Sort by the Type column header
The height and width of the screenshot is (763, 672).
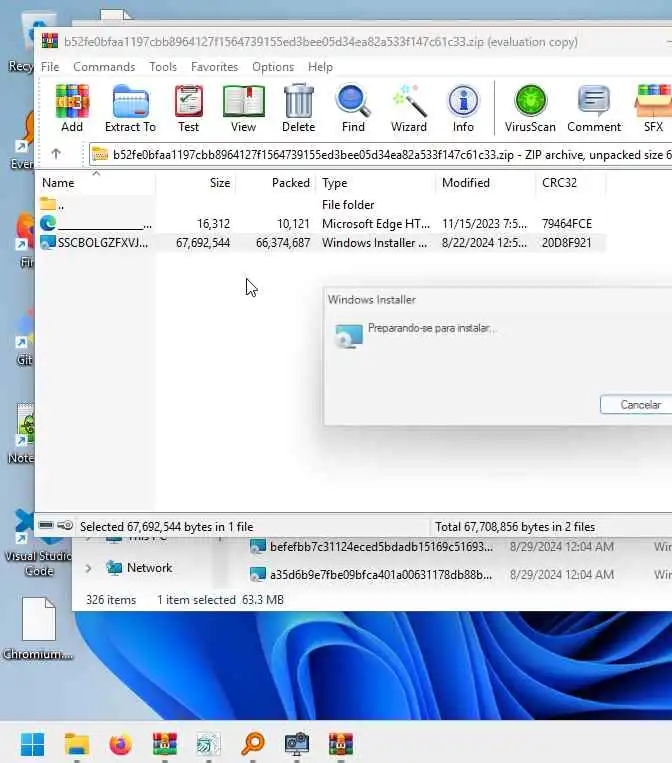[376, 183]
